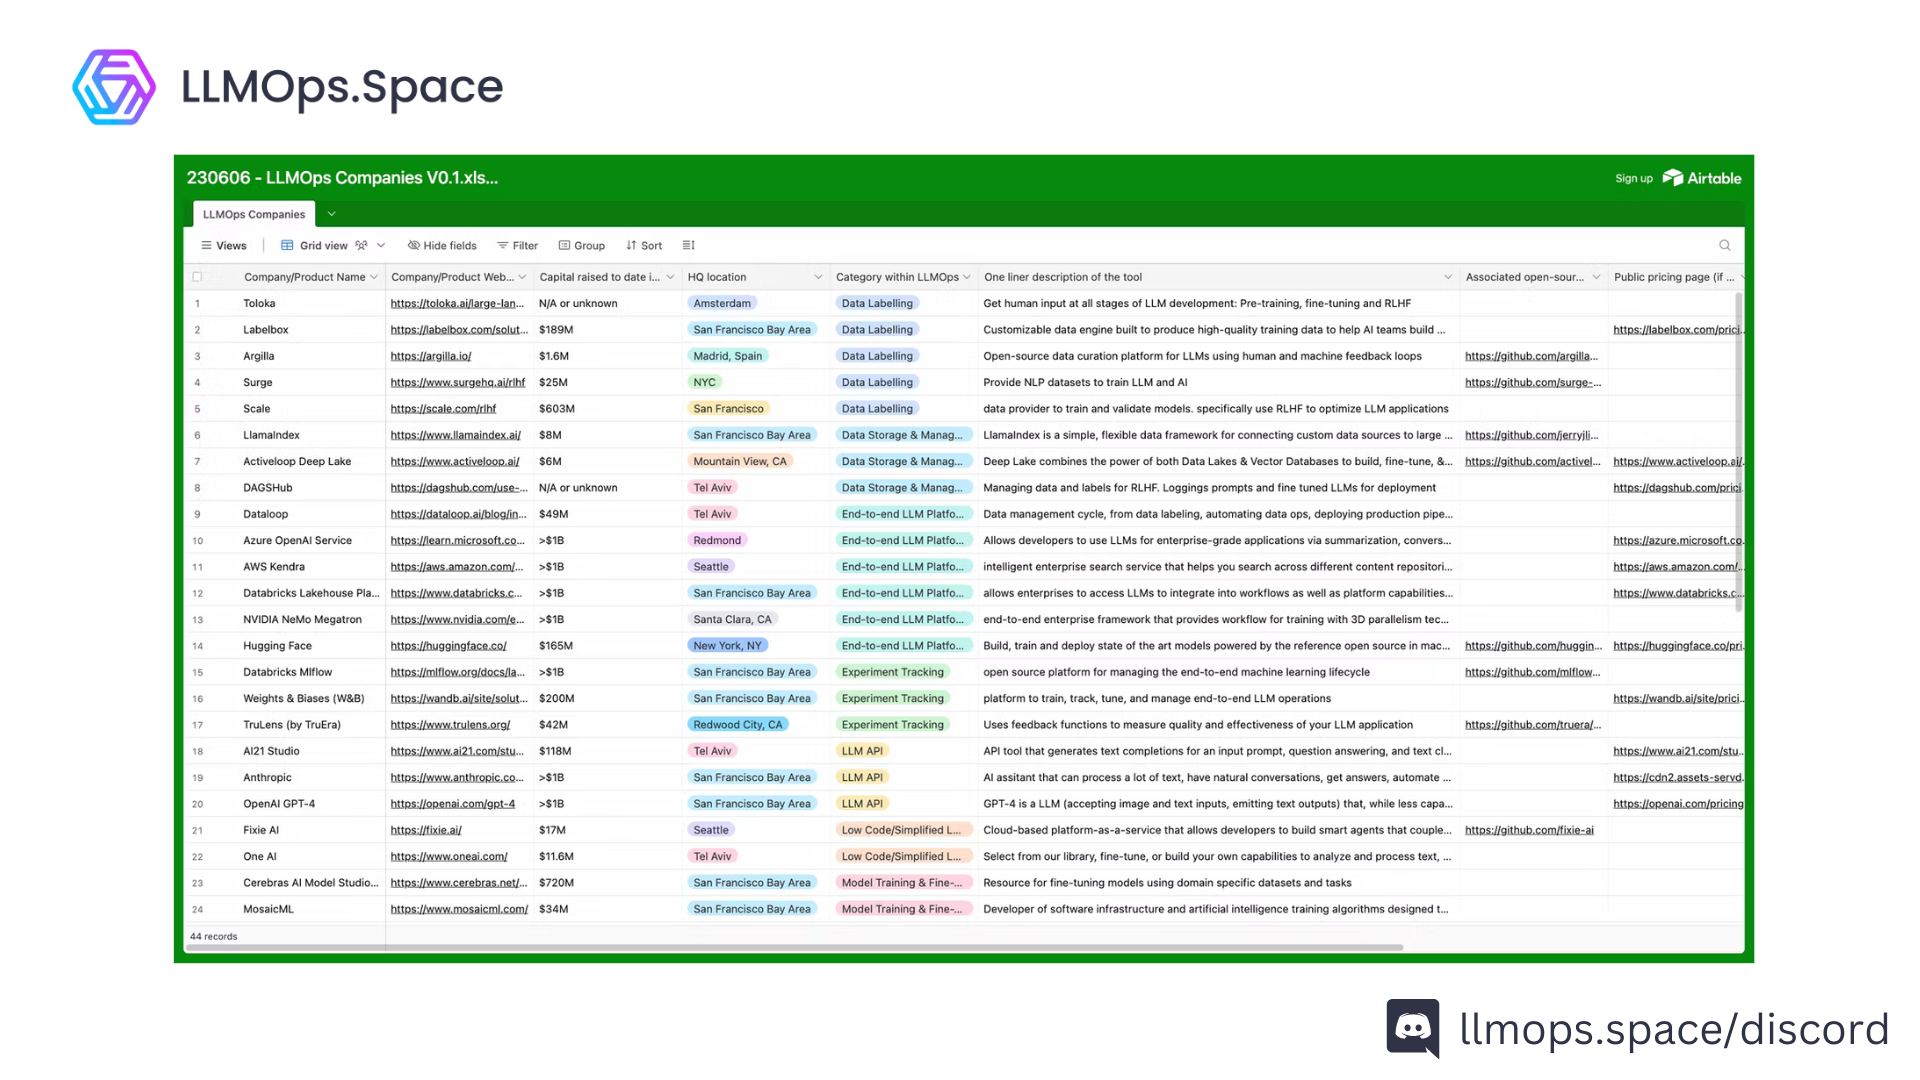Click the 44 records count
The image size is (1920, 1080).
click(x=214, y=937)
